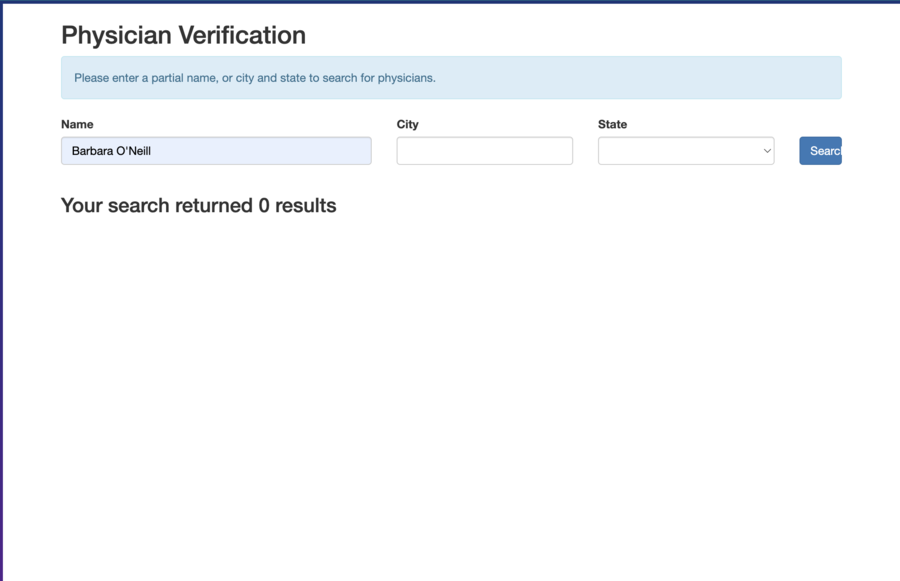Click the chevron arrow in State selector
Viewport: 900px width, 581px height.
tap(767, 151)
